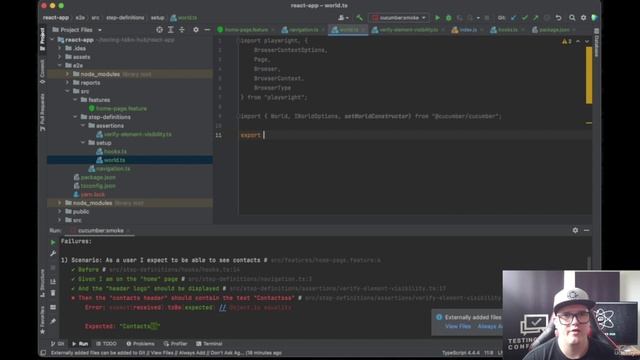This screenshot has height=360, width=640.
Task: Select world.ts file in project tree
Action: click(114, 160)
